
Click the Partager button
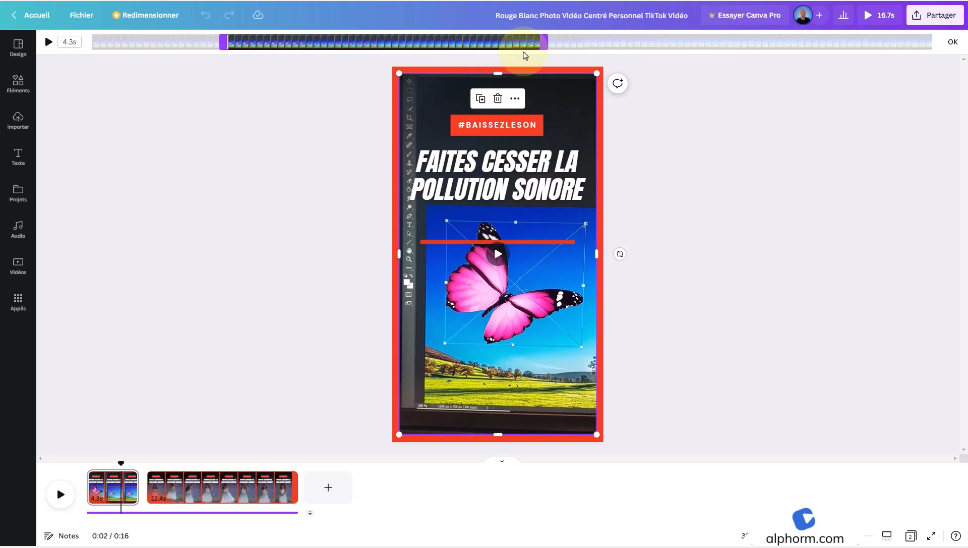934,15
